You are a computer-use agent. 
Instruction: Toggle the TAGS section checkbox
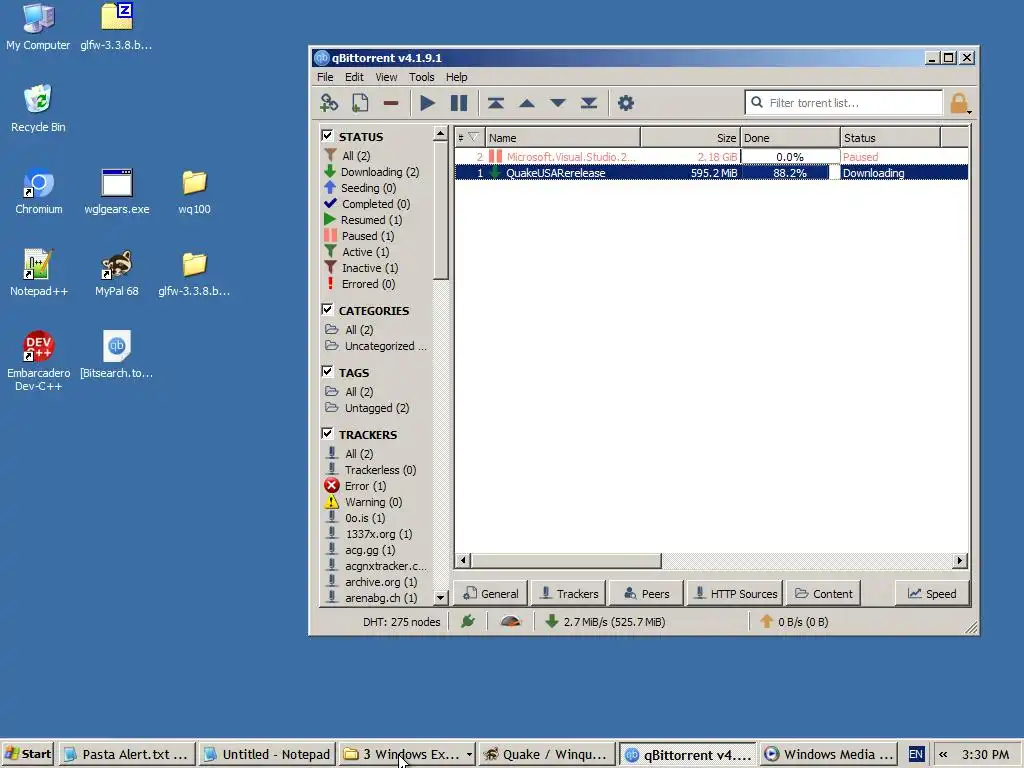tap(328, 372)
